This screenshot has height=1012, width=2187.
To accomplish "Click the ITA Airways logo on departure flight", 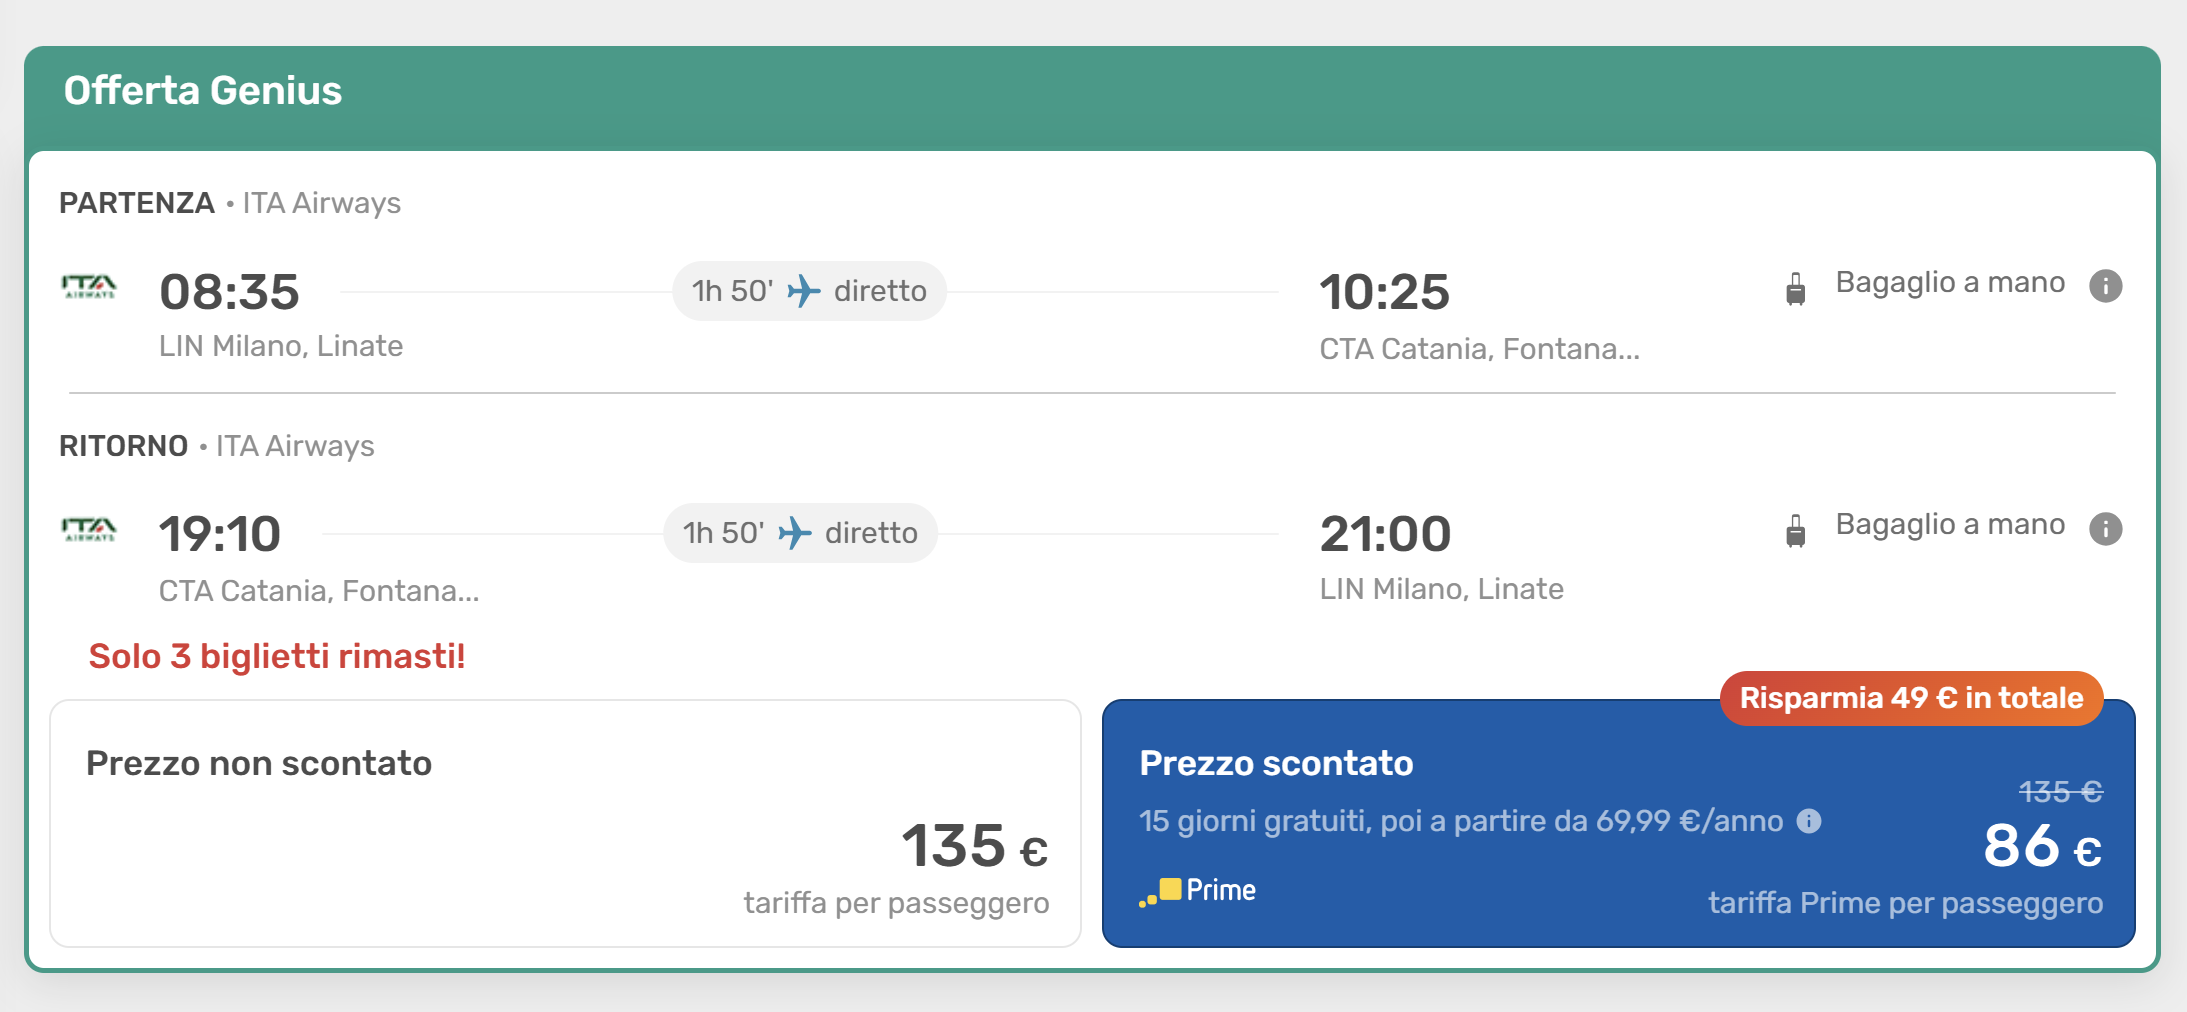I will (x=89, y=288).
